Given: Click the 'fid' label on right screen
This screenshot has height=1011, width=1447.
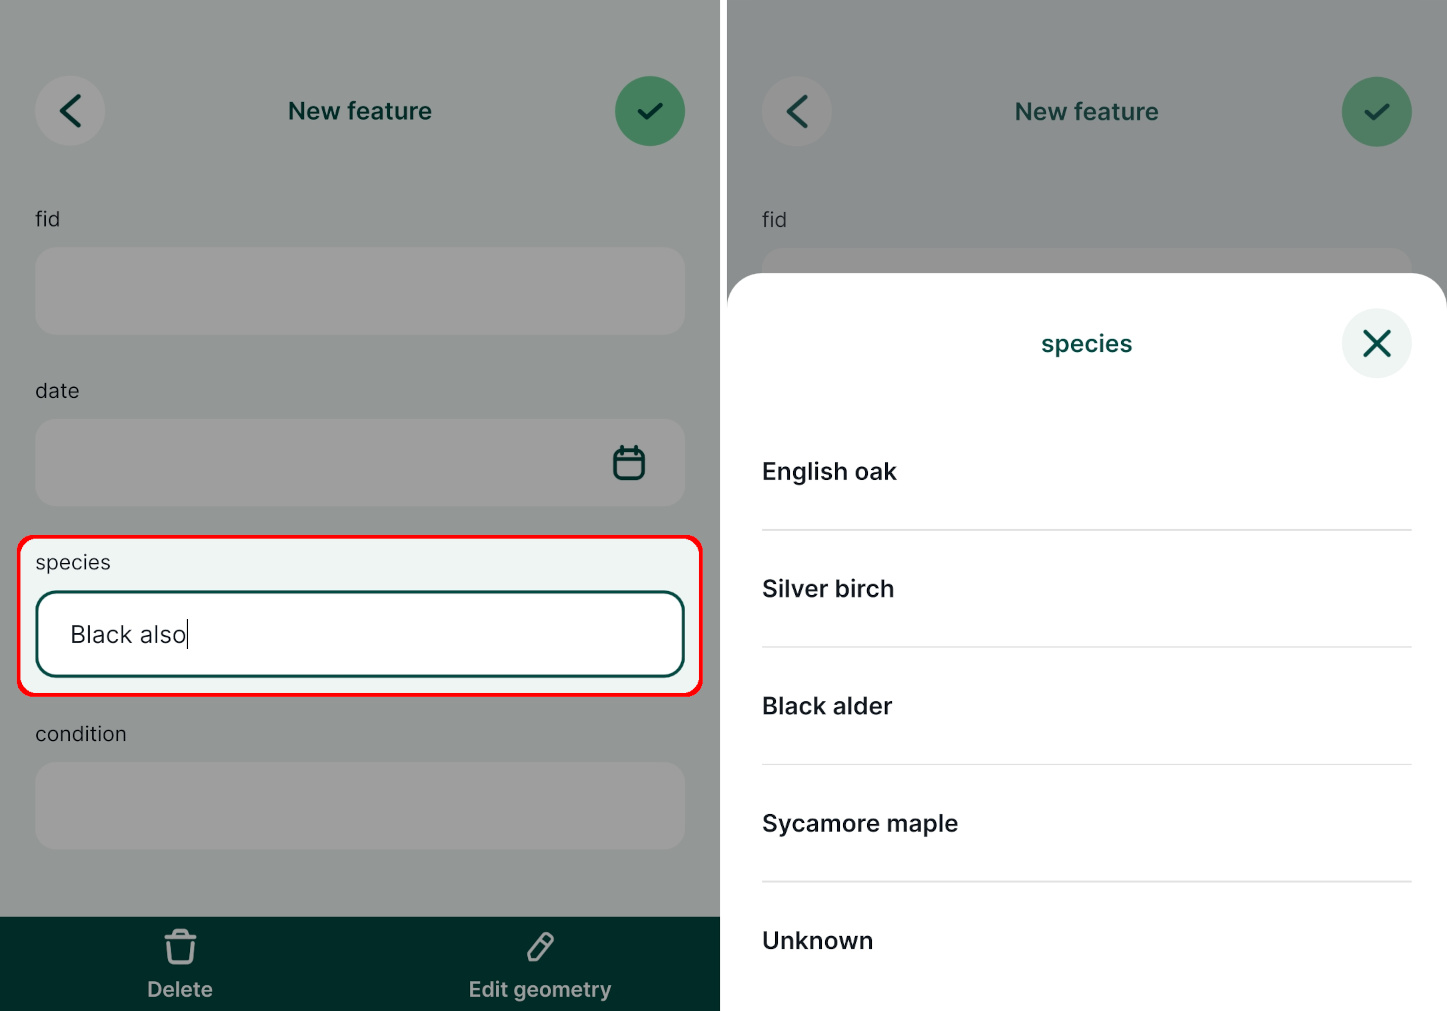Looking at the screenshot, I should tap(775, 220).
